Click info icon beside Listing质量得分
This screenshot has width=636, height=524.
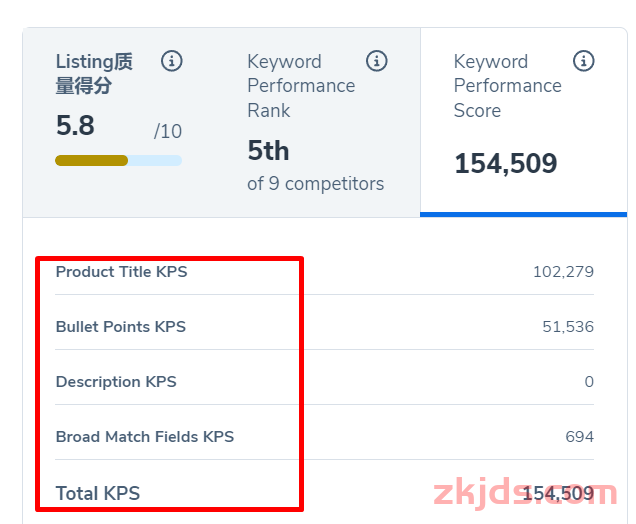click(172, 61)
